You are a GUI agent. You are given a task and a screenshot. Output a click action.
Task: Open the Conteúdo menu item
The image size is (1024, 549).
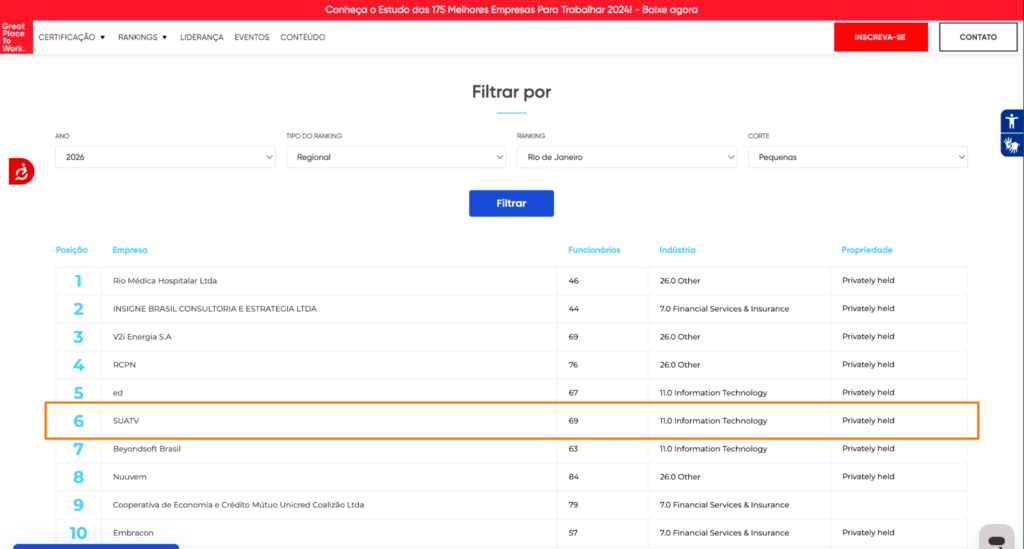[x=302, y=37]
